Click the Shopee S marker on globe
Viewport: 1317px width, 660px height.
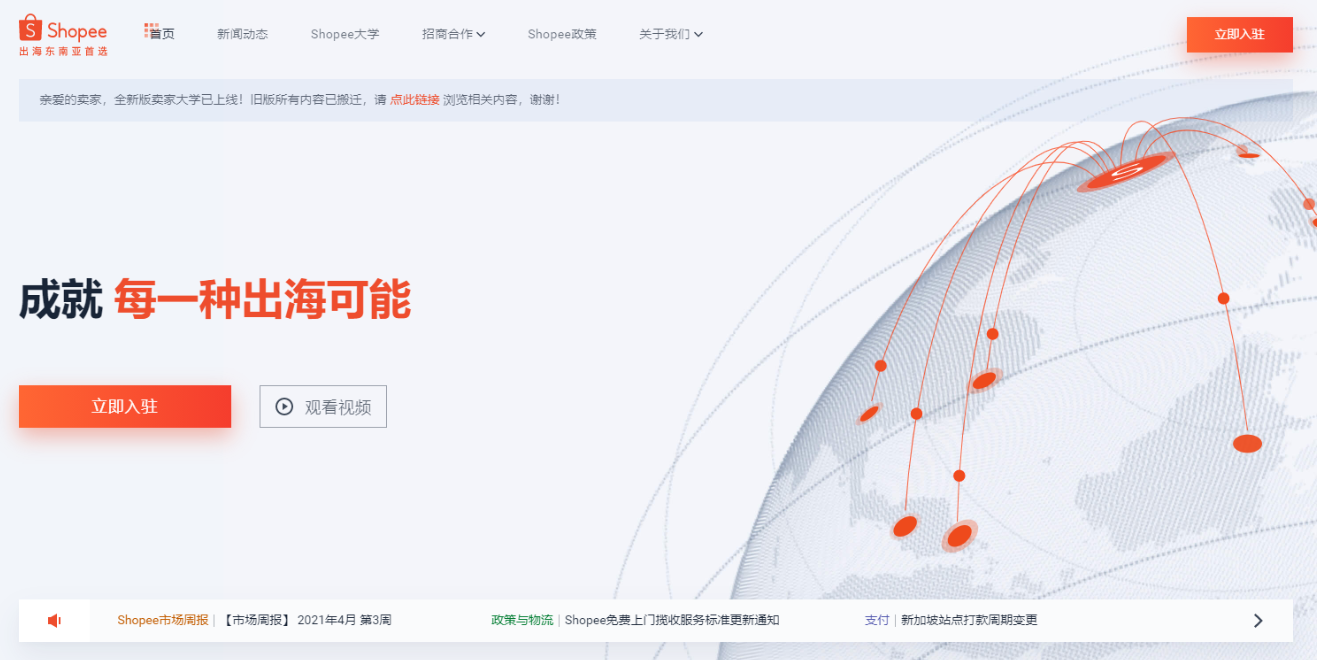click(x=1126, y=174)
